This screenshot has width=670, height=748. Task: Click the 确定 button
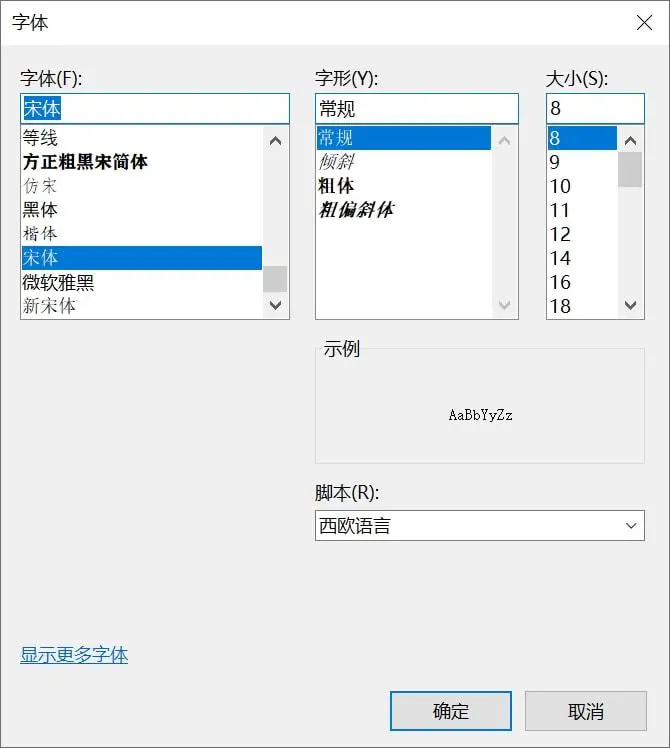(450, 711)
